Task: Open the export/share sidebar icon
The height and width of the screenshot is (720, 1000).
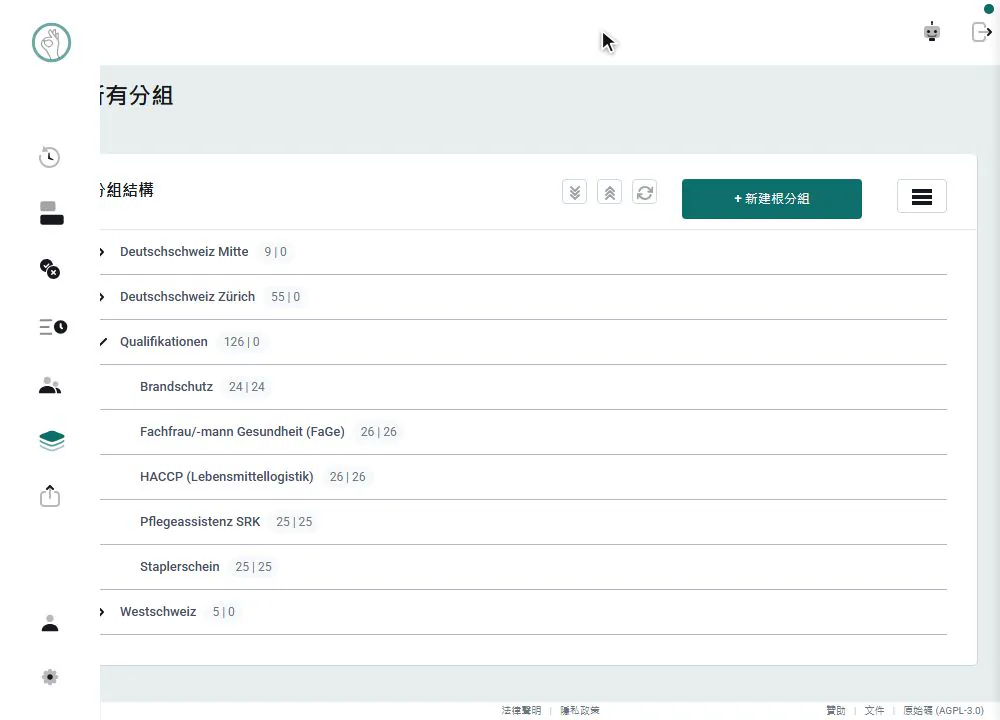Action: (50, 496)
